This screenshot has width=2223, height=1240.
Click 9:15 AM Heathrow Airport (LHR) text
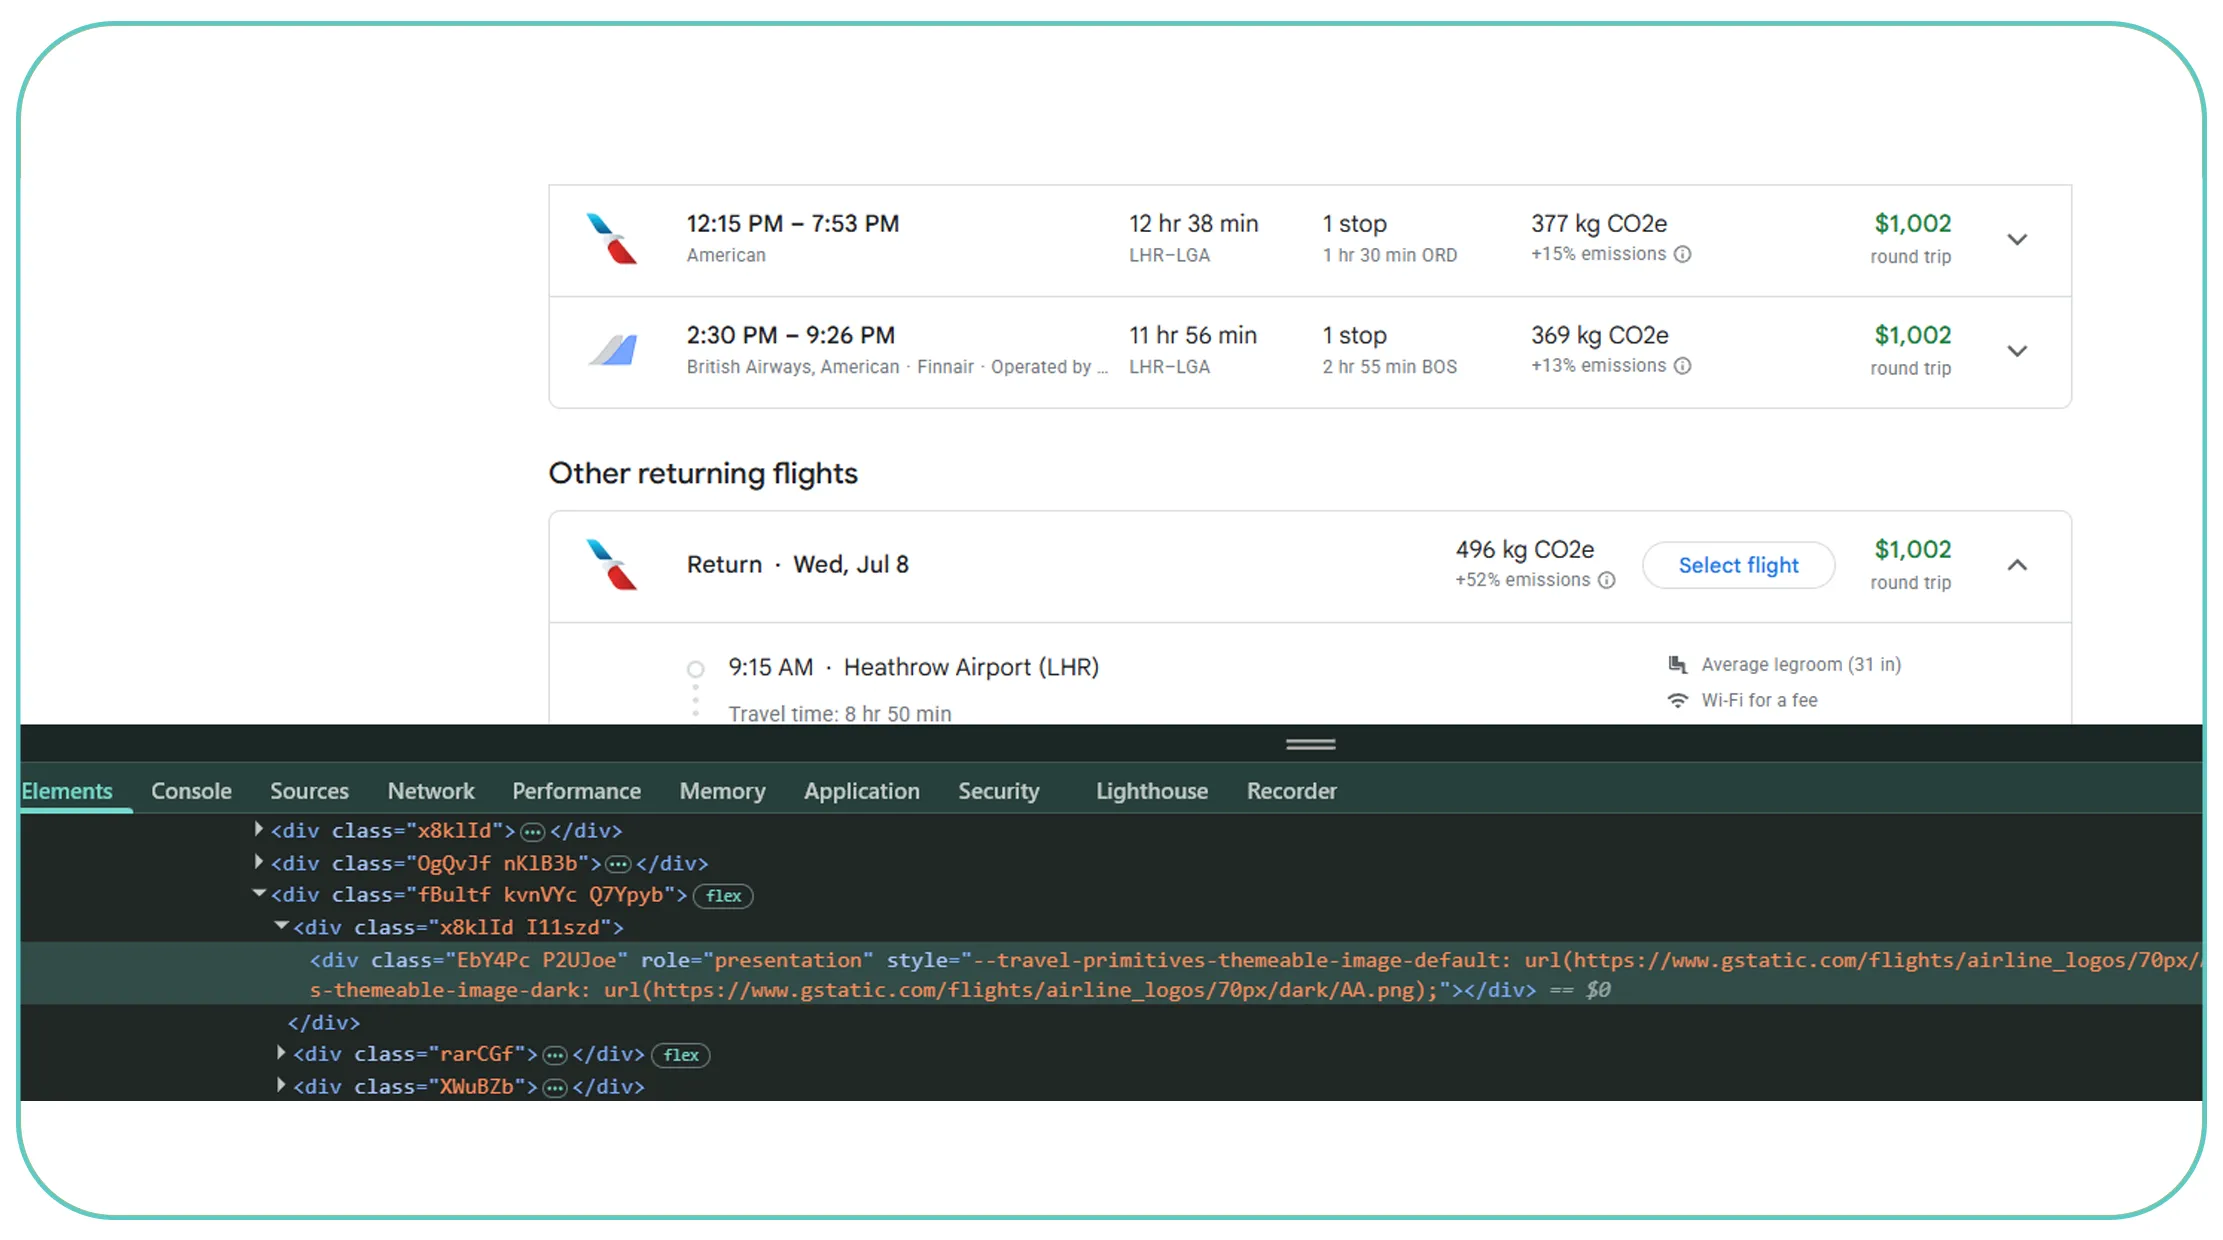[x=914, y=667]
